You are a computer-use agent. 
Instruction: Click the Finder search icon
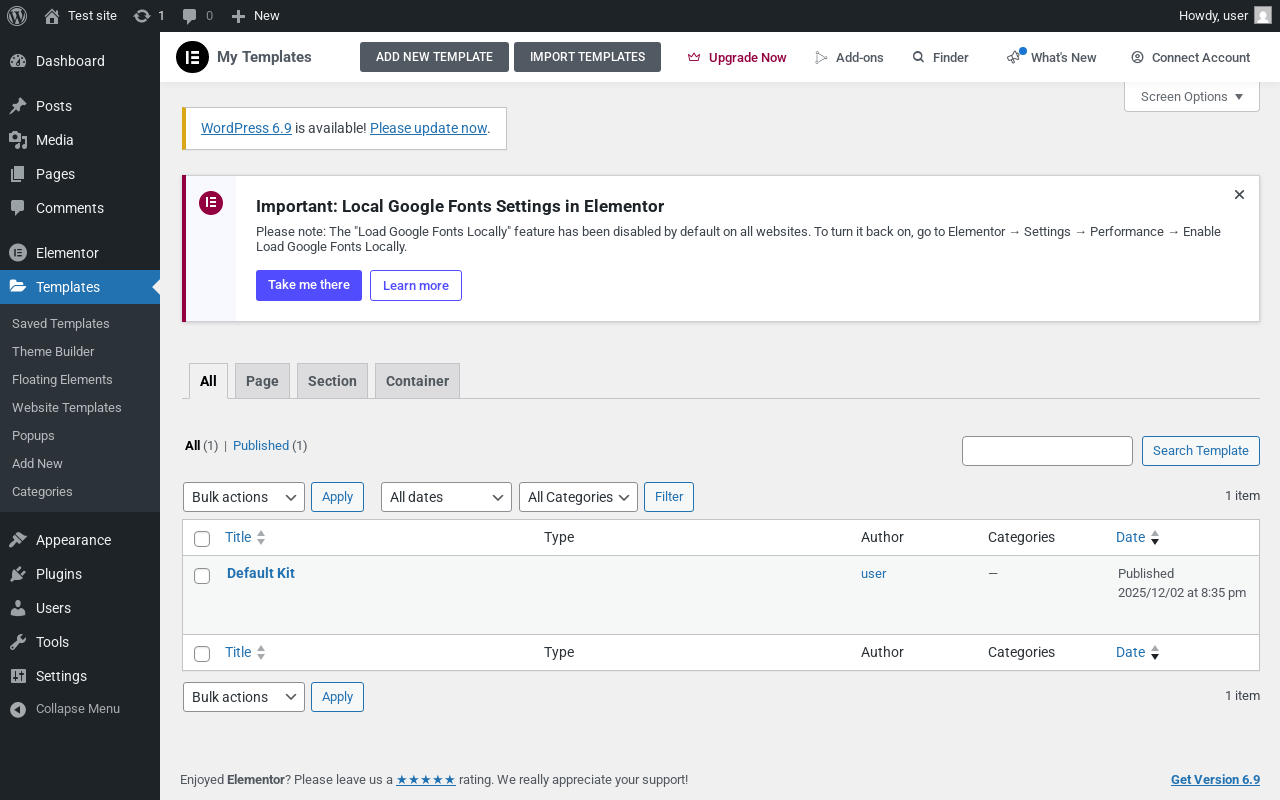[x=918, y=57]
